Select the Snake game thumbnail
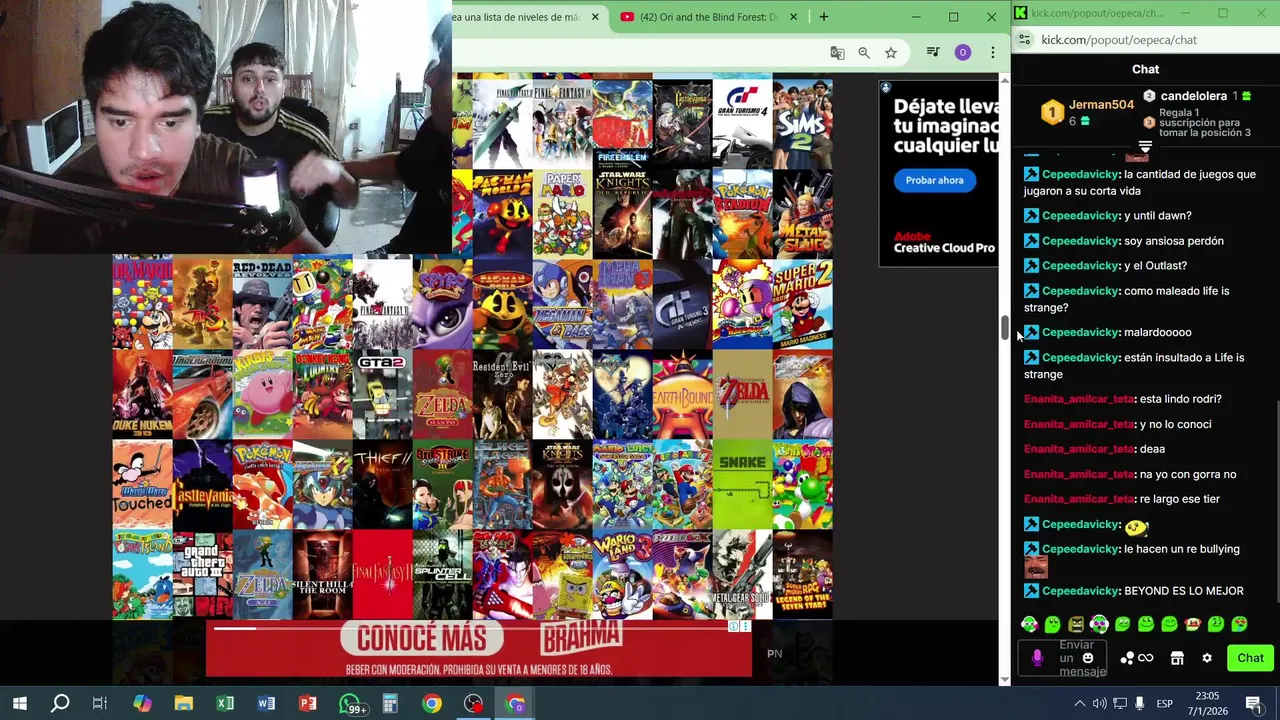 coord(742,485)
